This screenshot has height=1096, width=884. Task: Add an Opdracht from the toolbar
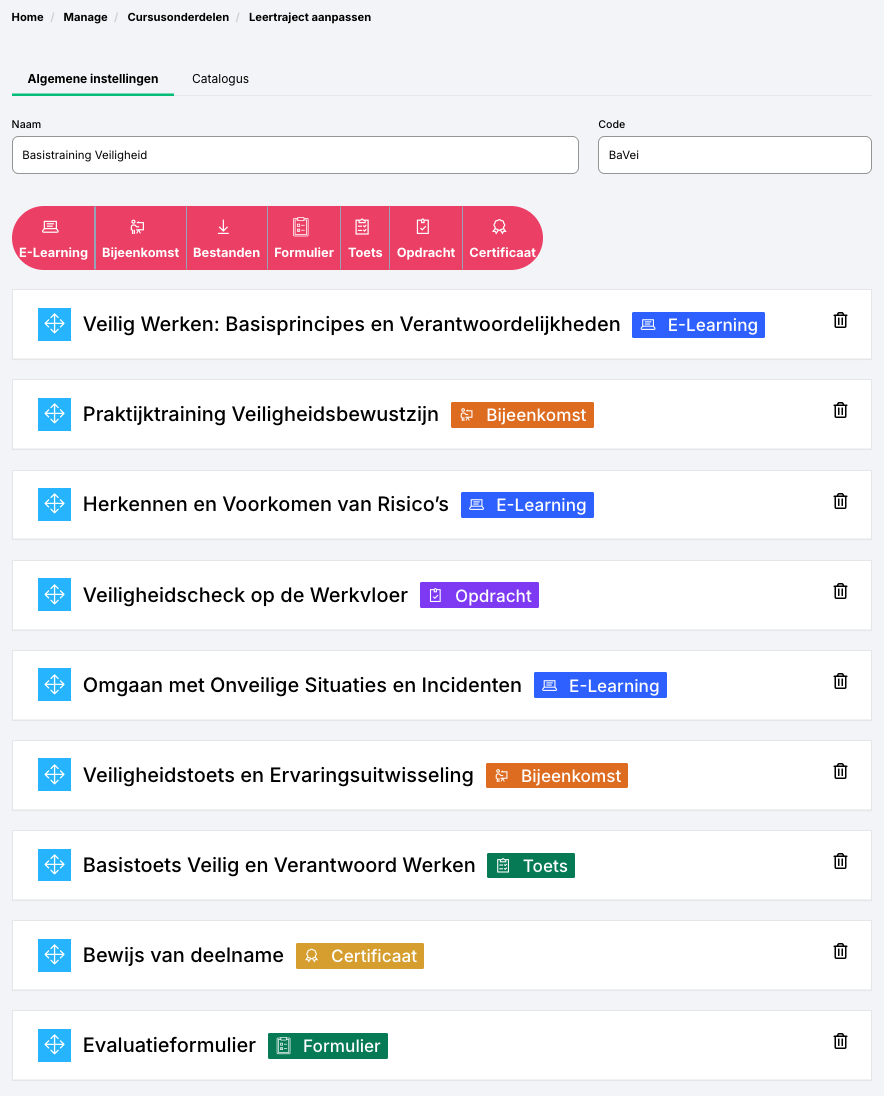426,239
